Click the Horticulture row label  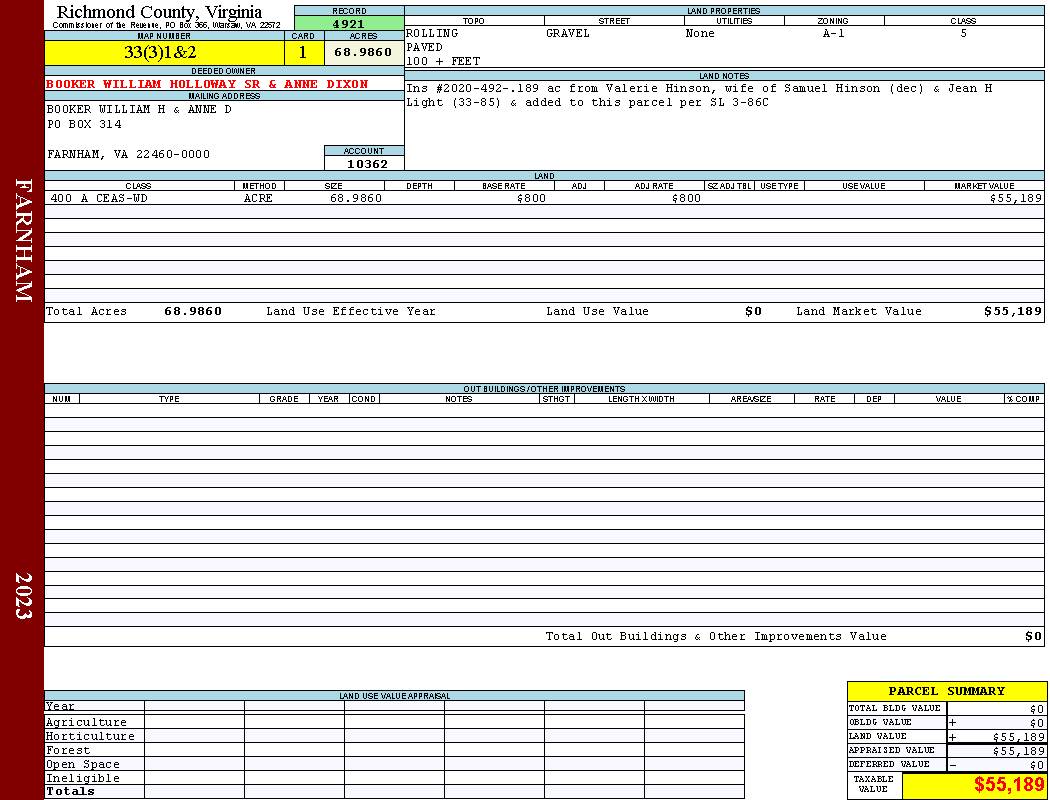(90, 736)
